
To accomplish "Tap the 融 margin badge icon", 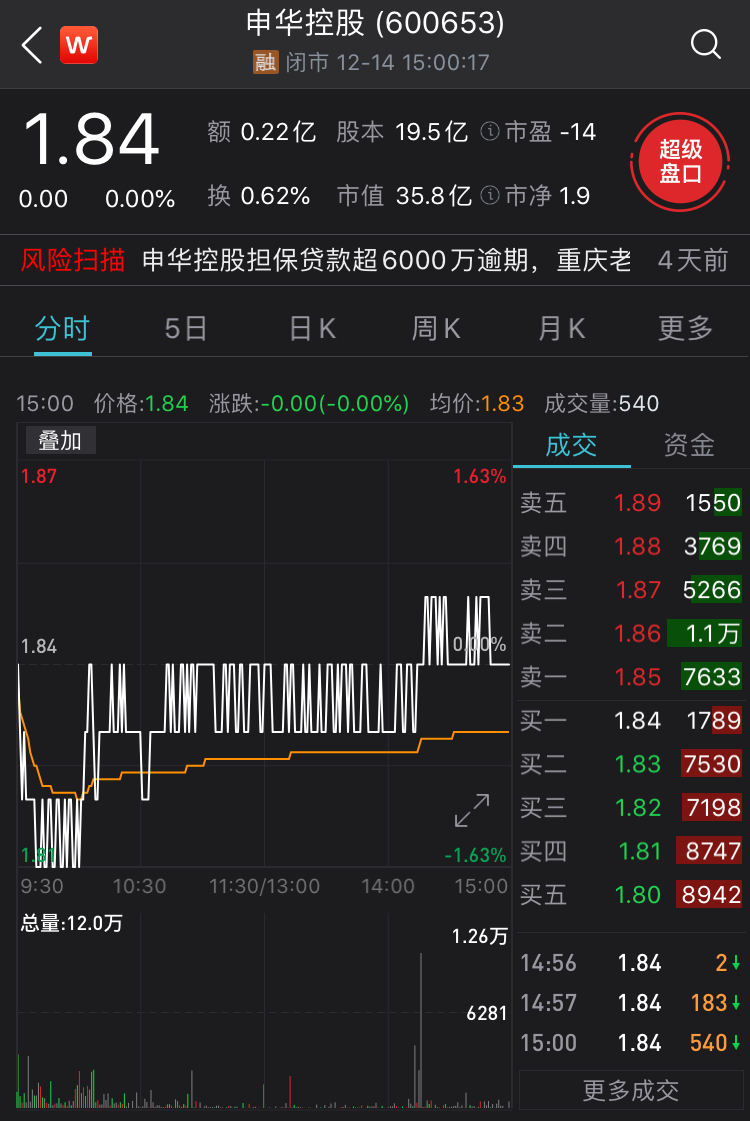I will [265, 63].
